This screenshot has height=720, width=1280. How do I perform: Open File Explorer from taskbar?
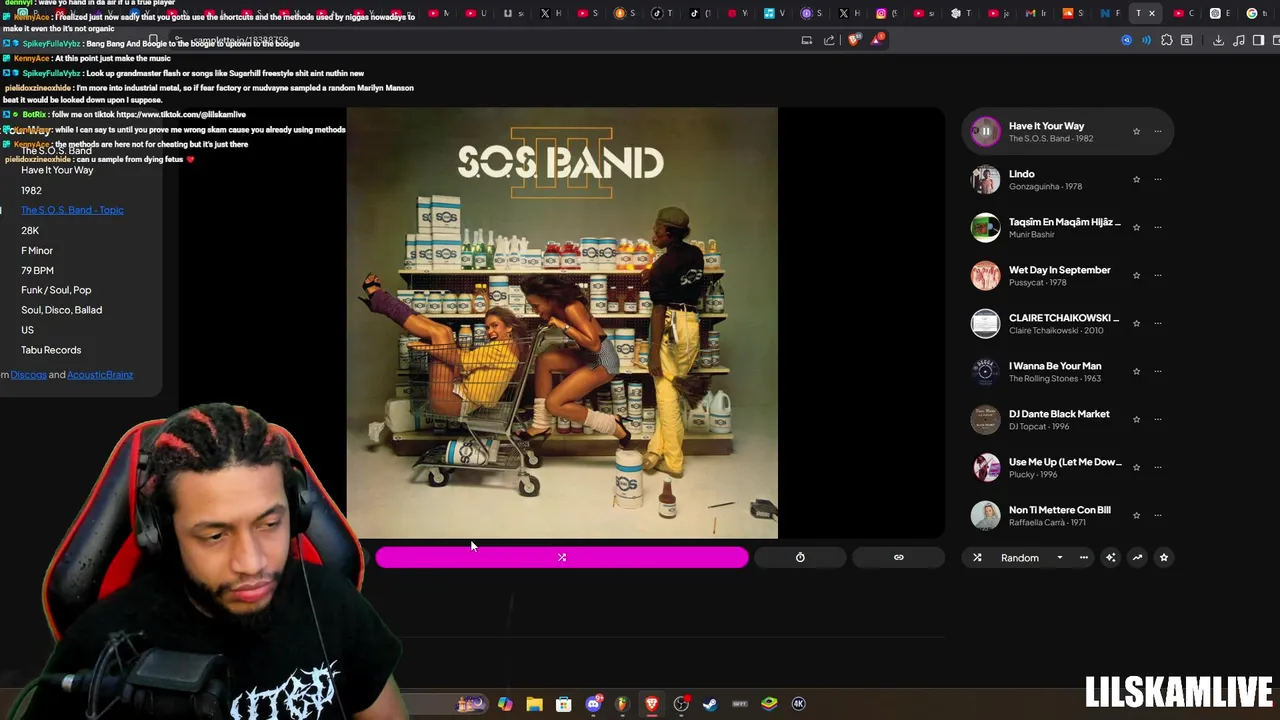(x=534, y=704)
